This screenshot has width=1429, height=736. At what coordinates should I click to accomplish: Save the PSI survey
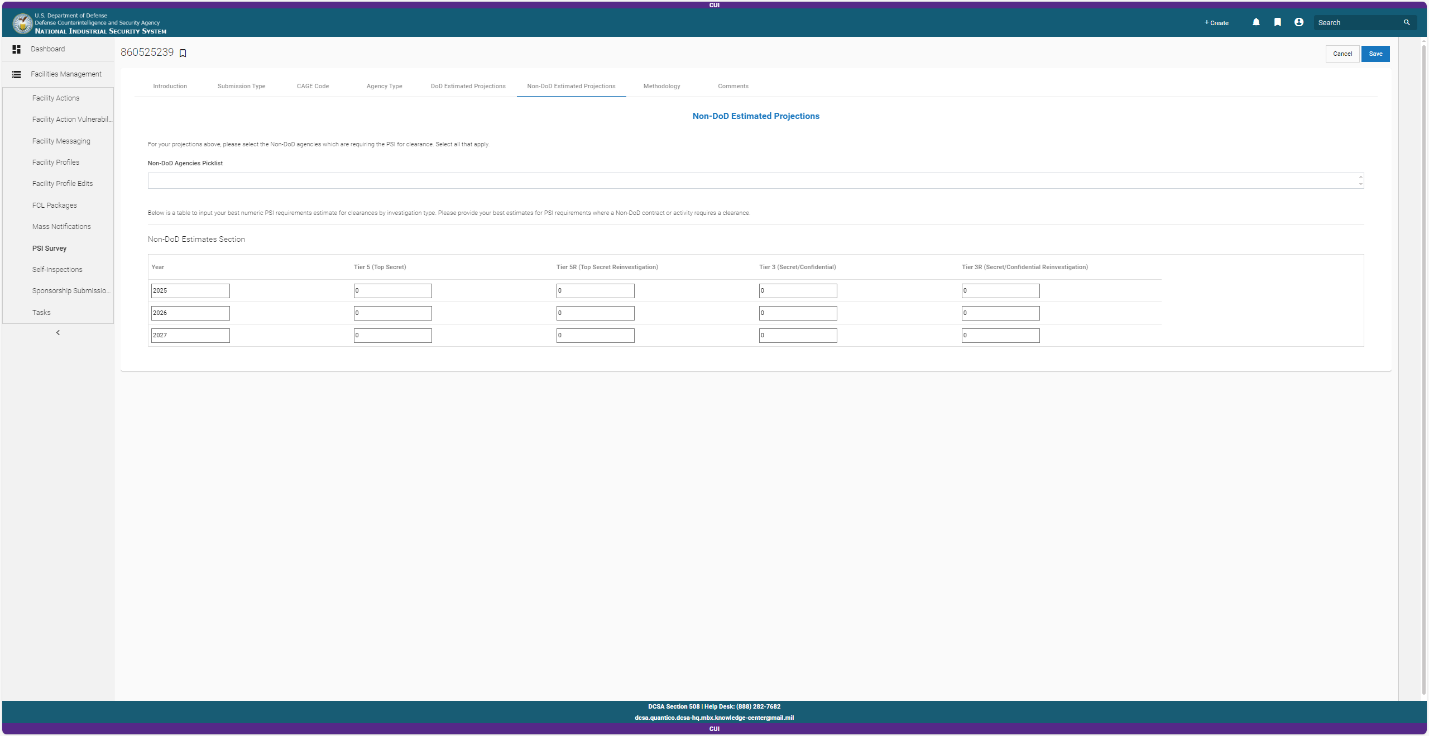1376,54
